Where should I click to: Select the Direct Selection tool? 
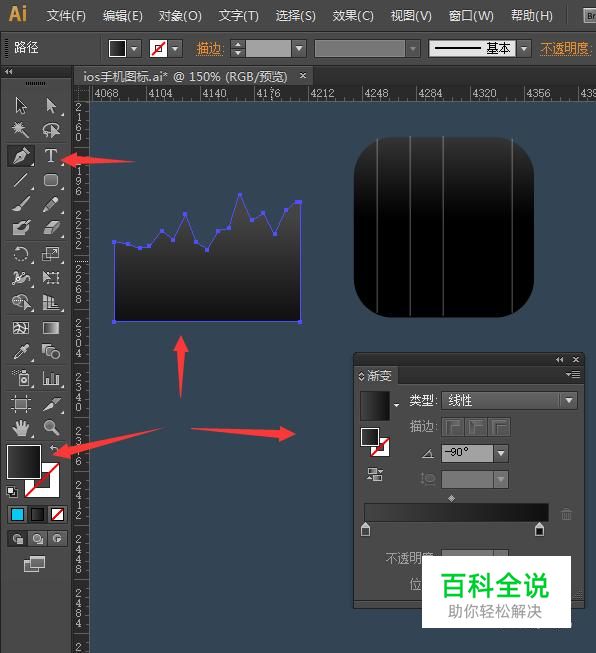coord(51,106)
